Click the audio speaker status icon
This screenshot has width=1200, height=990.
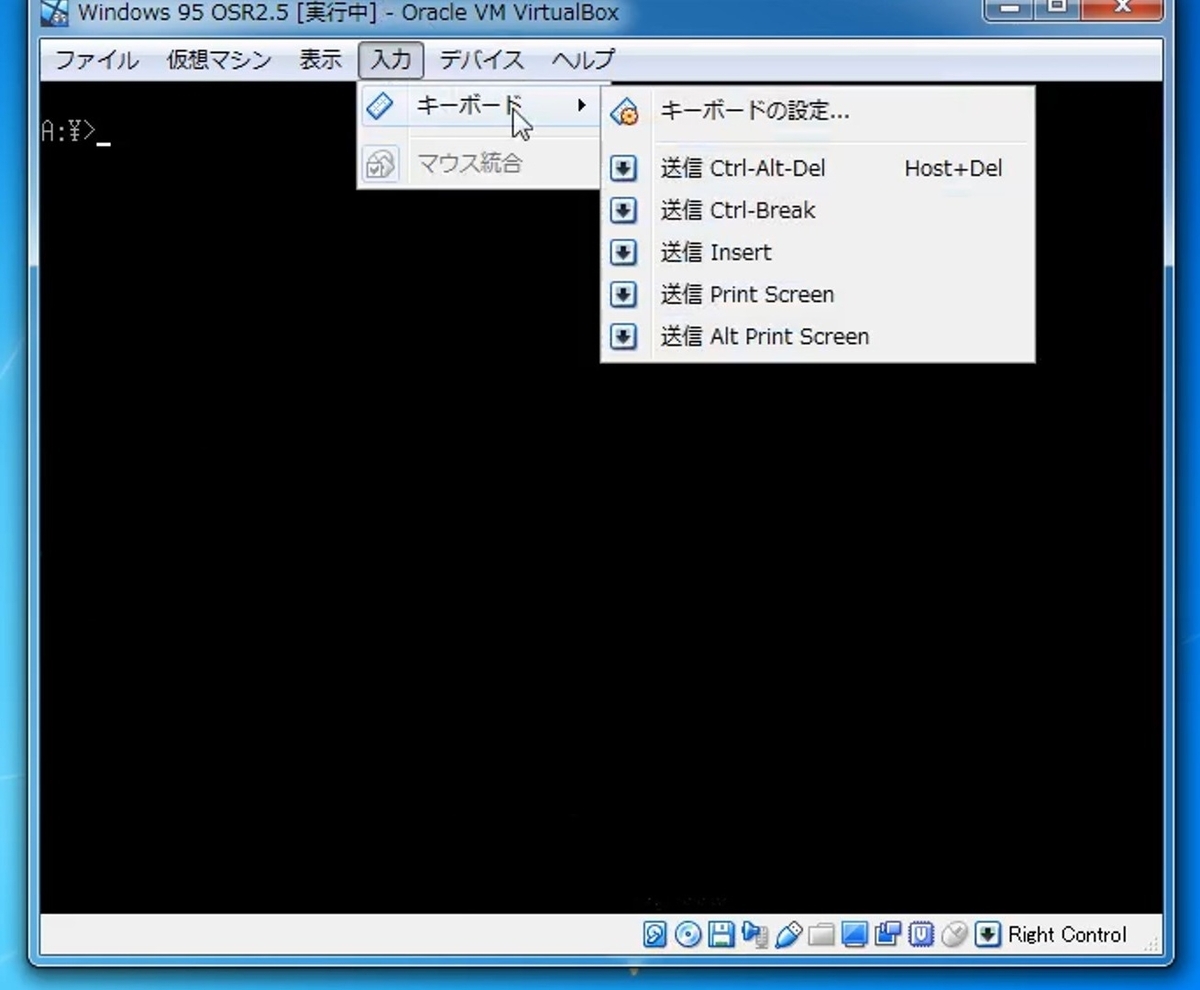(x=755, y=935)
